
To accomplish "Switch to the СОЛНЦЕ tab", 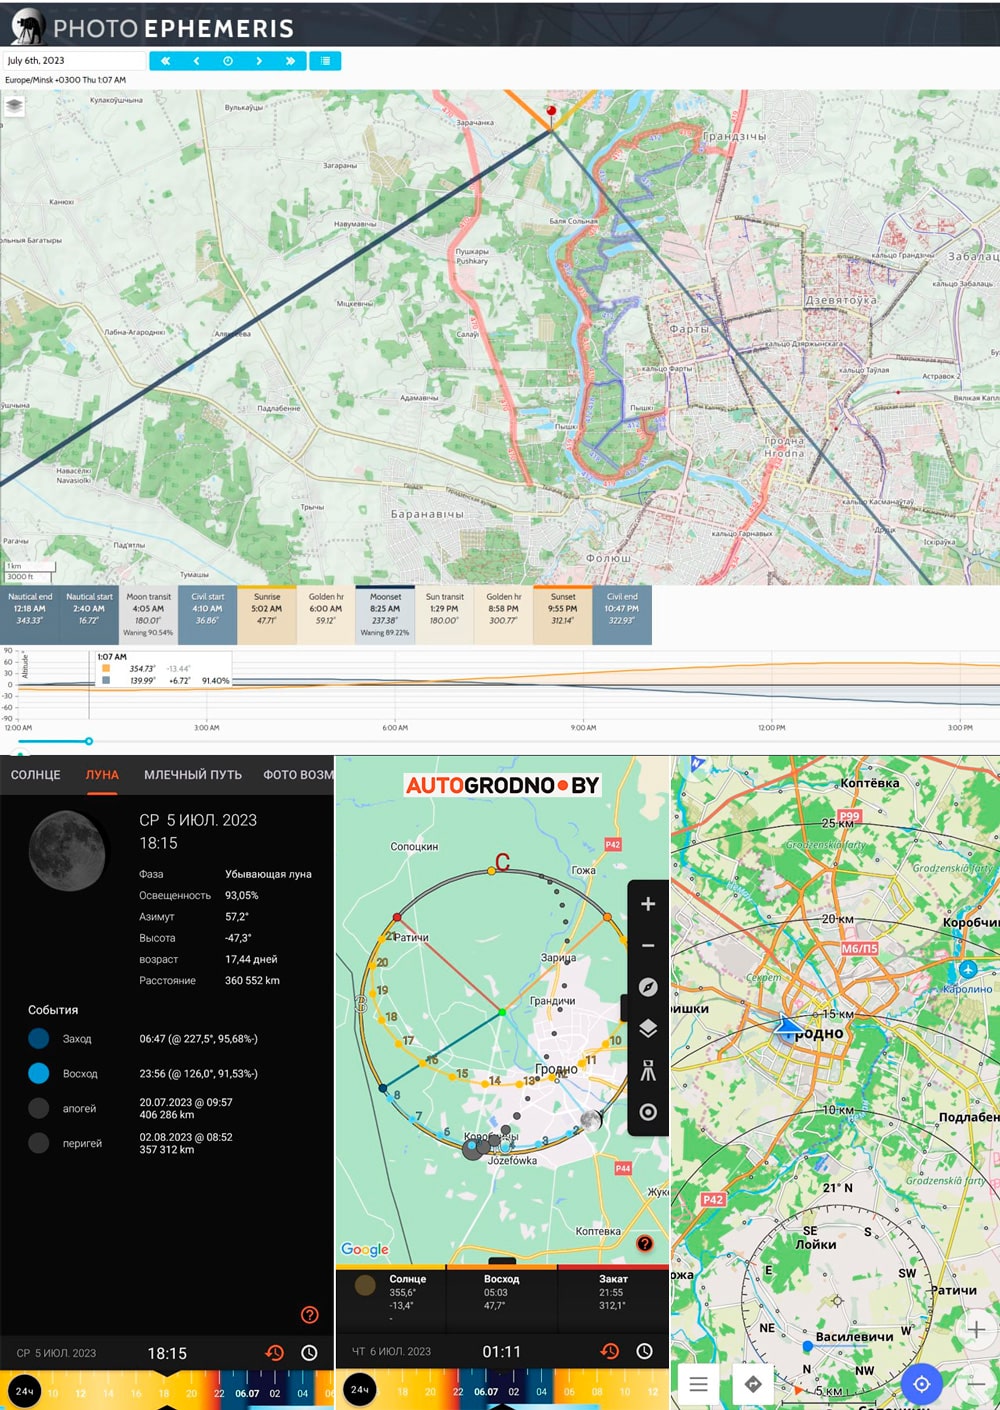I will click(36, 775).
